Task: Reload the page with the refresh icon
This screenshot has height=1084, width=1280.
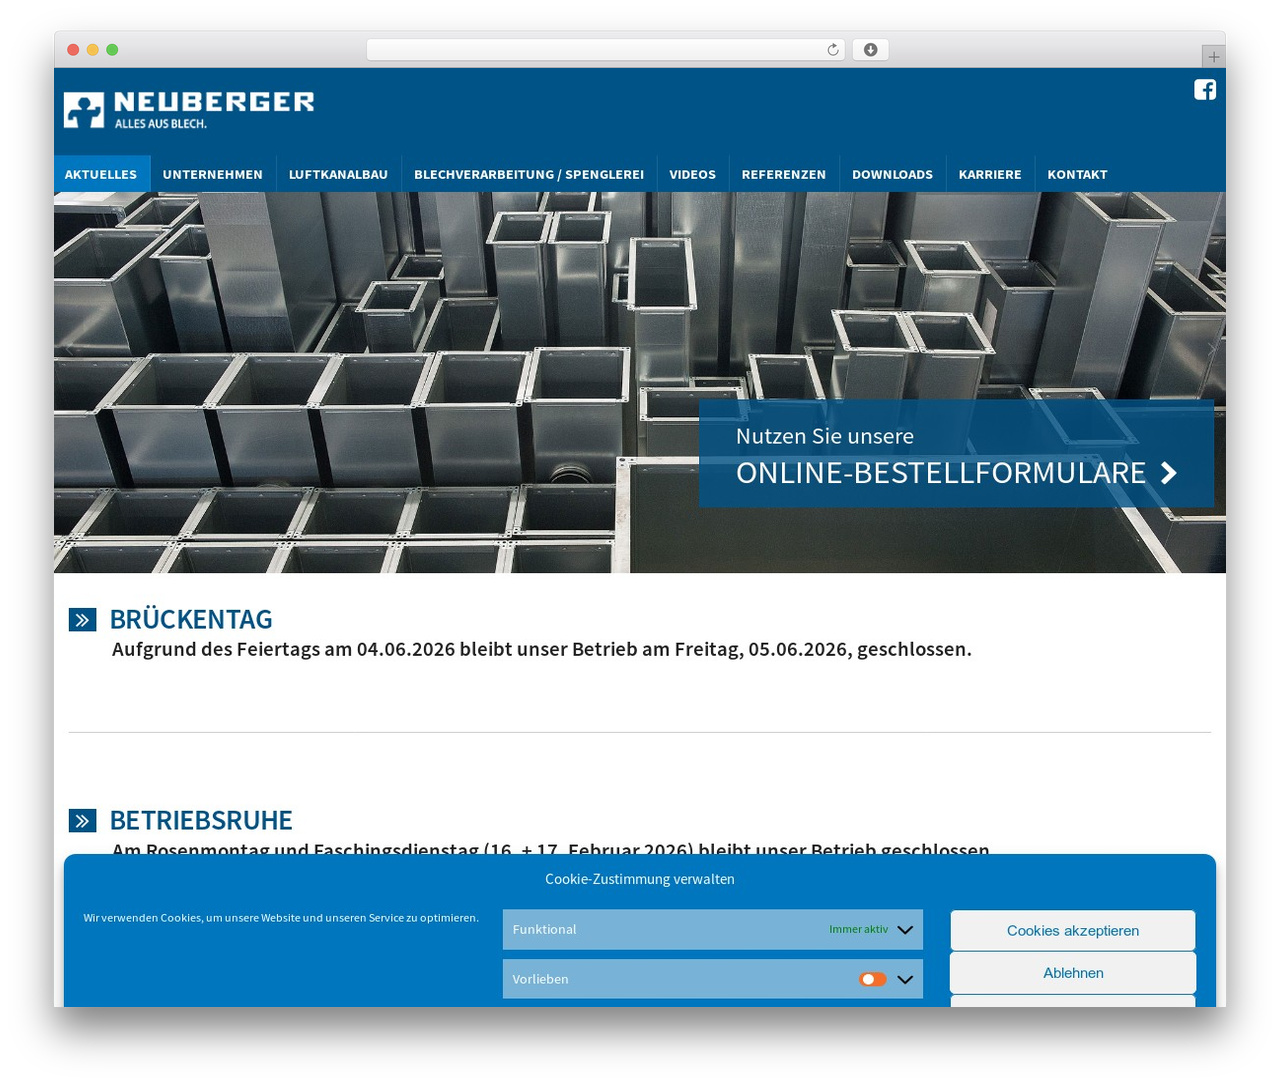Action: tap(832, 50)
